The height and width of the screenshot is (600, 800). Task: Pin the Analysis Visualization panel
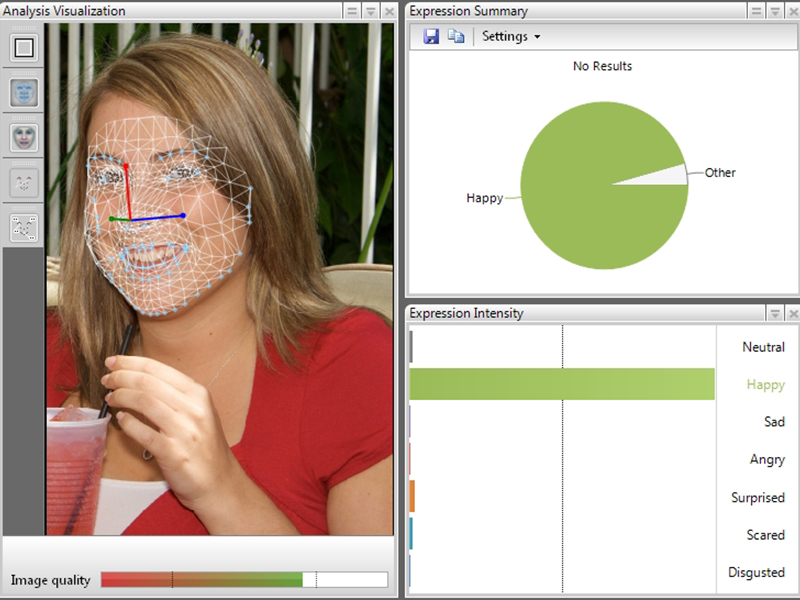(x=351, y=11)
